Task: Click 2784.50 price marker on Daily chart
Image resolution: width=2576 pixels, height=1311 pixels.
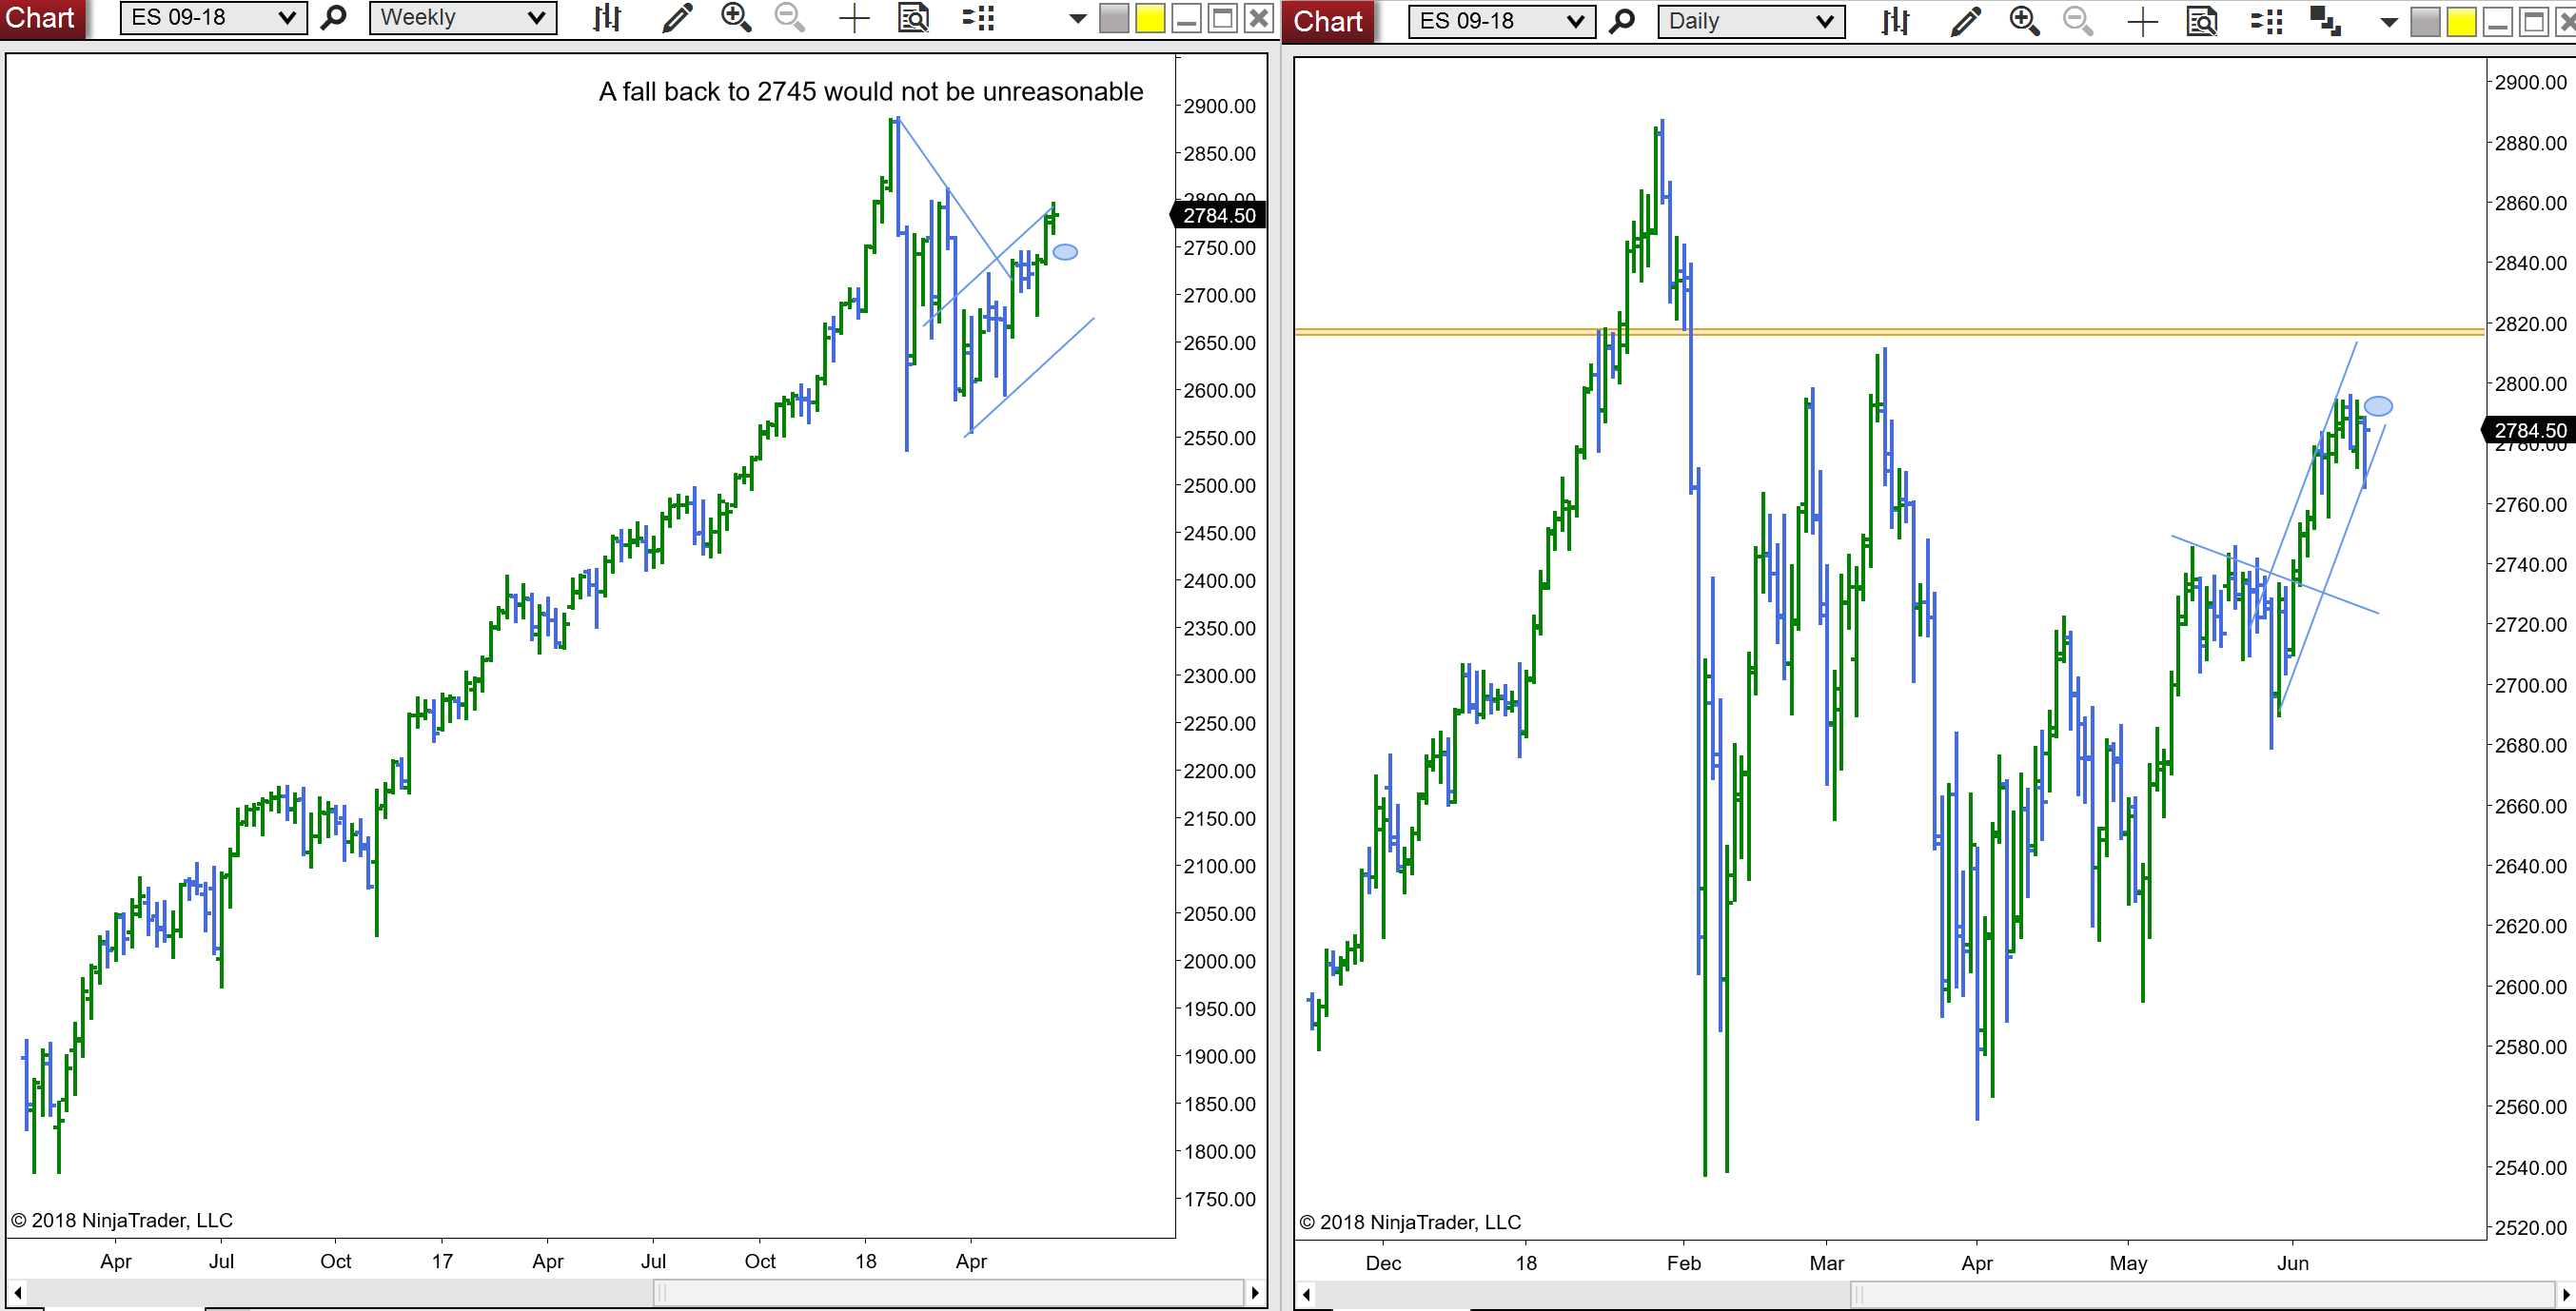Action: tap(2529, 430)
